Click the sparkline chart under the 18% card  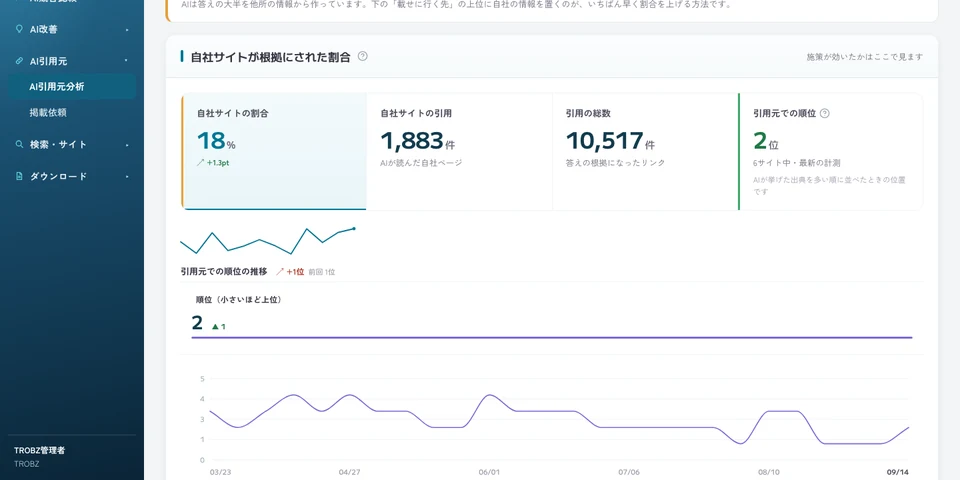click(x=268, y=241)
